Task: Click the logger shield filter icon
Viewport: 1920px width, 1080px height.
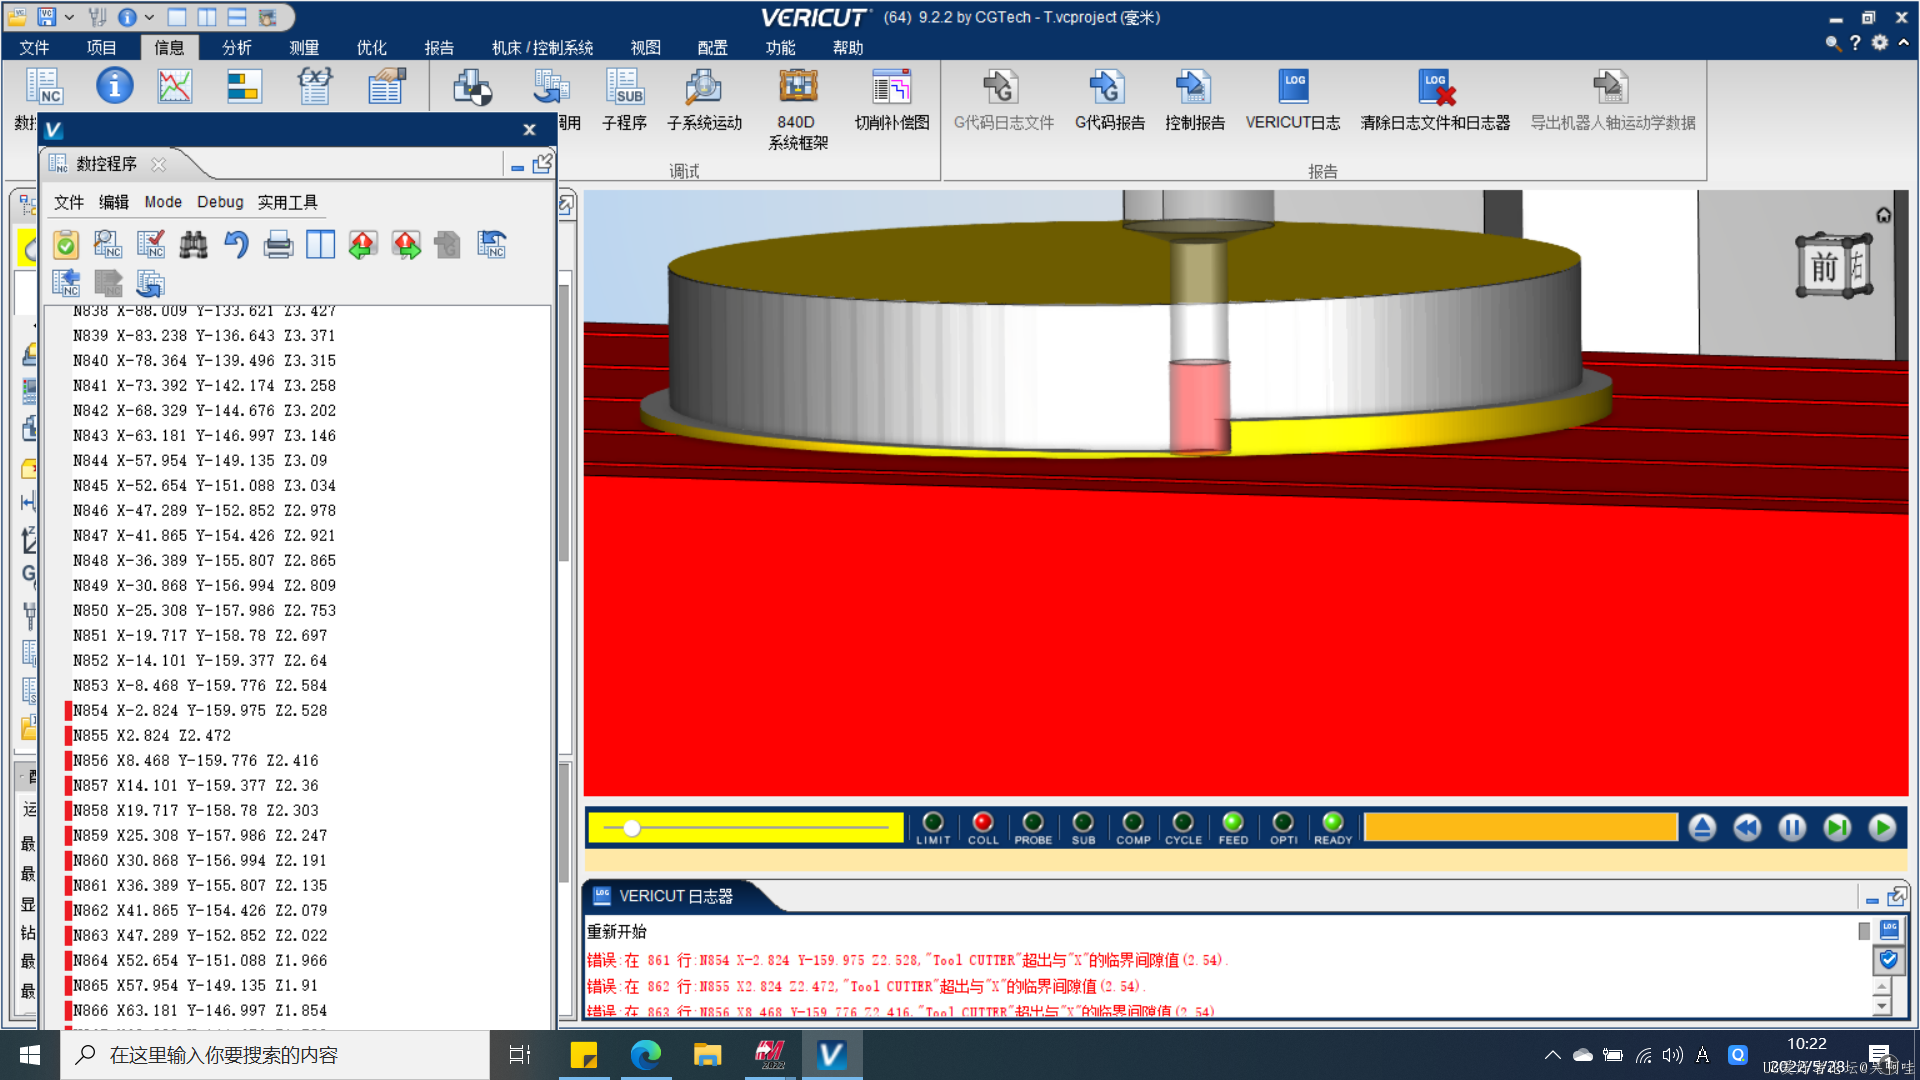Action: 1888,960
